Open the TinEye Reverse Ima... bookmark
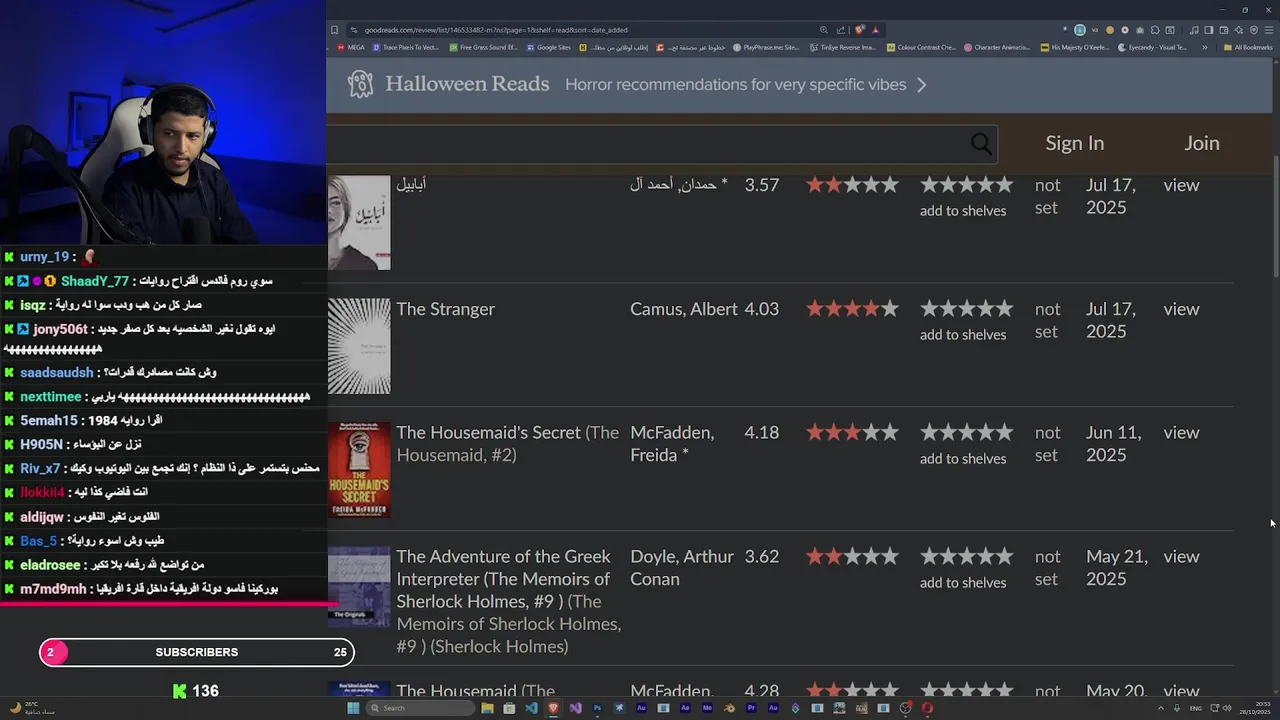Viewport: 1280px width, 720px height. [x=843, y=47]
